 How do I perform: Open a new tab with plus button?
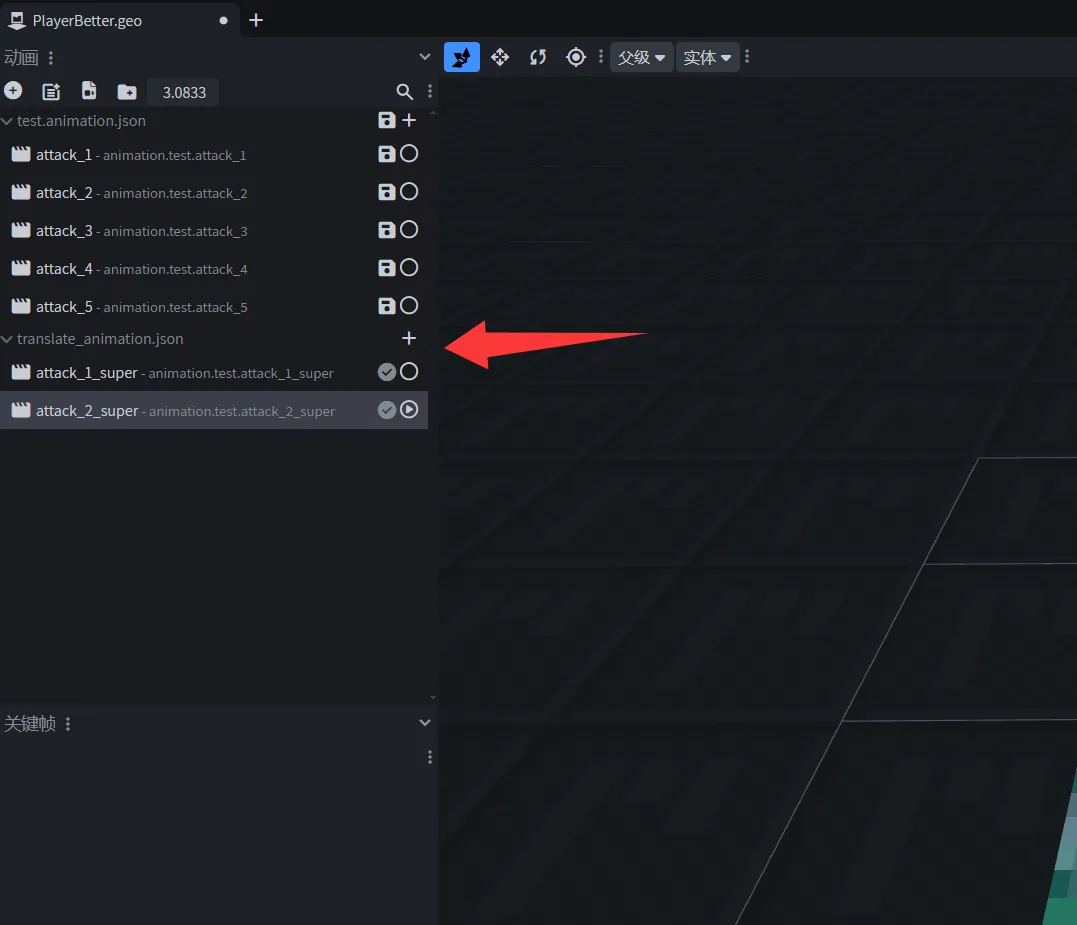256,20
